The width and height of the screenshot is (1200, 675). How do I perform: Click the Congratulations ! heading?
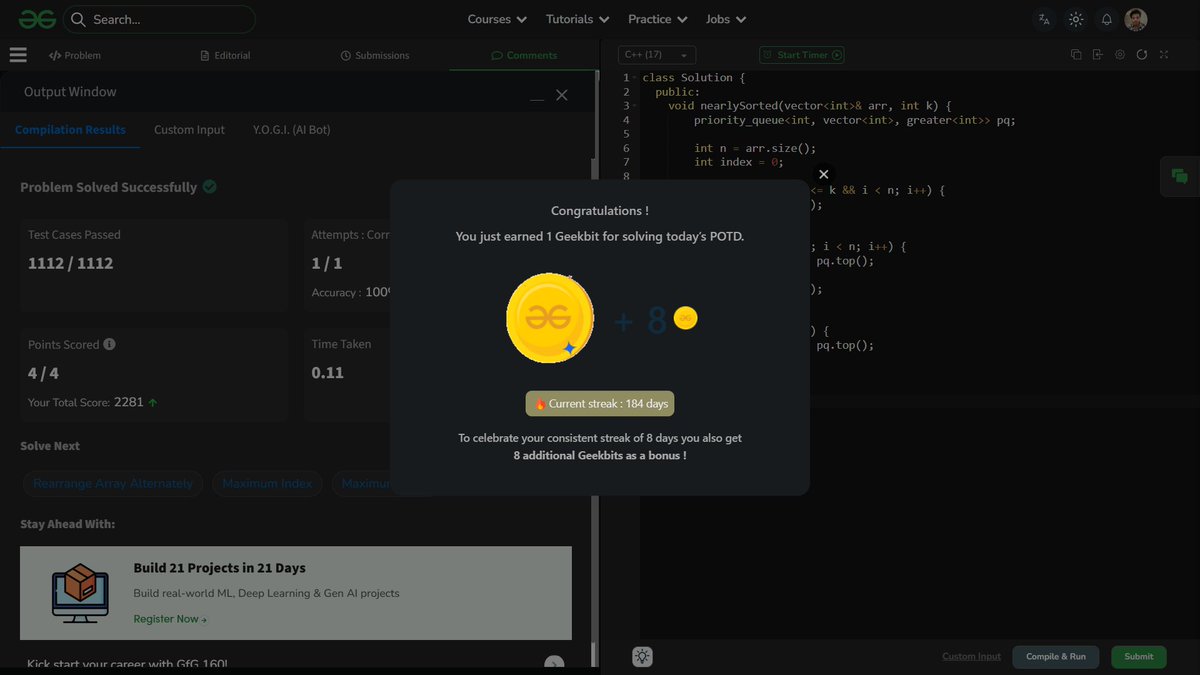600,211
